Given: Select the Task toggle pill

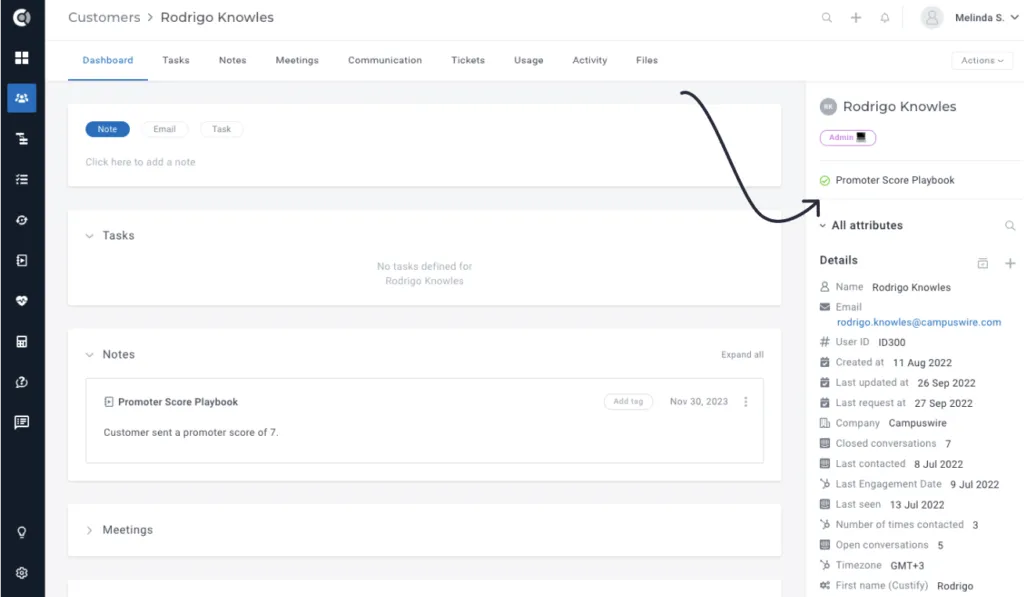Looking at the screenshot, I should [221, 129].
